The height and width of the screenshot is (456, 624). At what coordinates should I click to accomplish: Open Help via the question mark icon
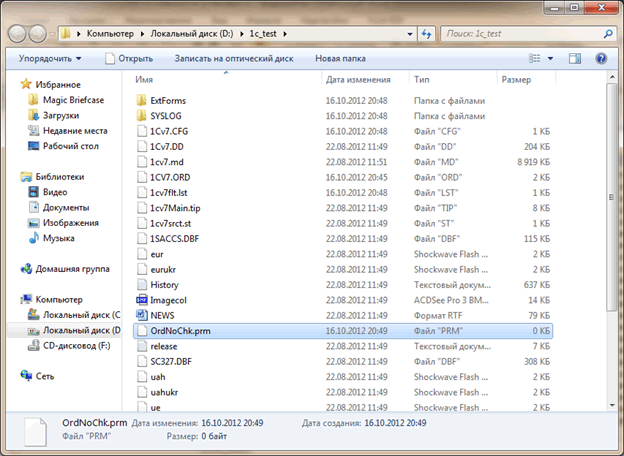pyautogui.click(x=601, y=58)
